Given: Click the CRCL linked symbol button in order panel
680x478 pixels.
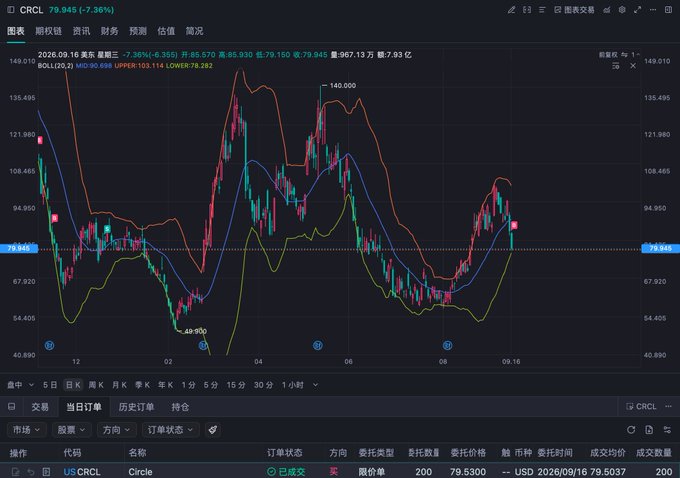Looking at the screenshot, I should (x=641, y=406).
